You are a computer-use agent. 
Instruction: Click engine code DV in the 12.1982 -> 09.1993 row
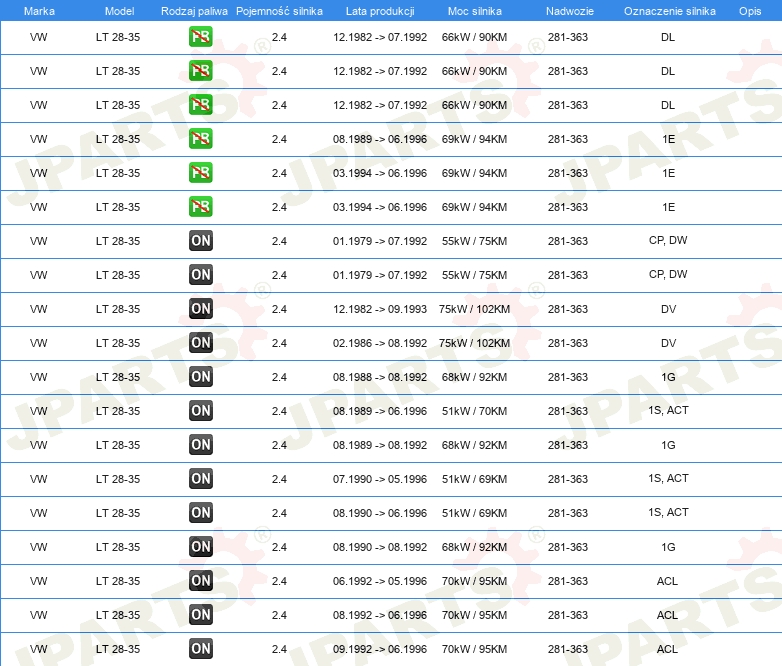click(x=668, y=309)
